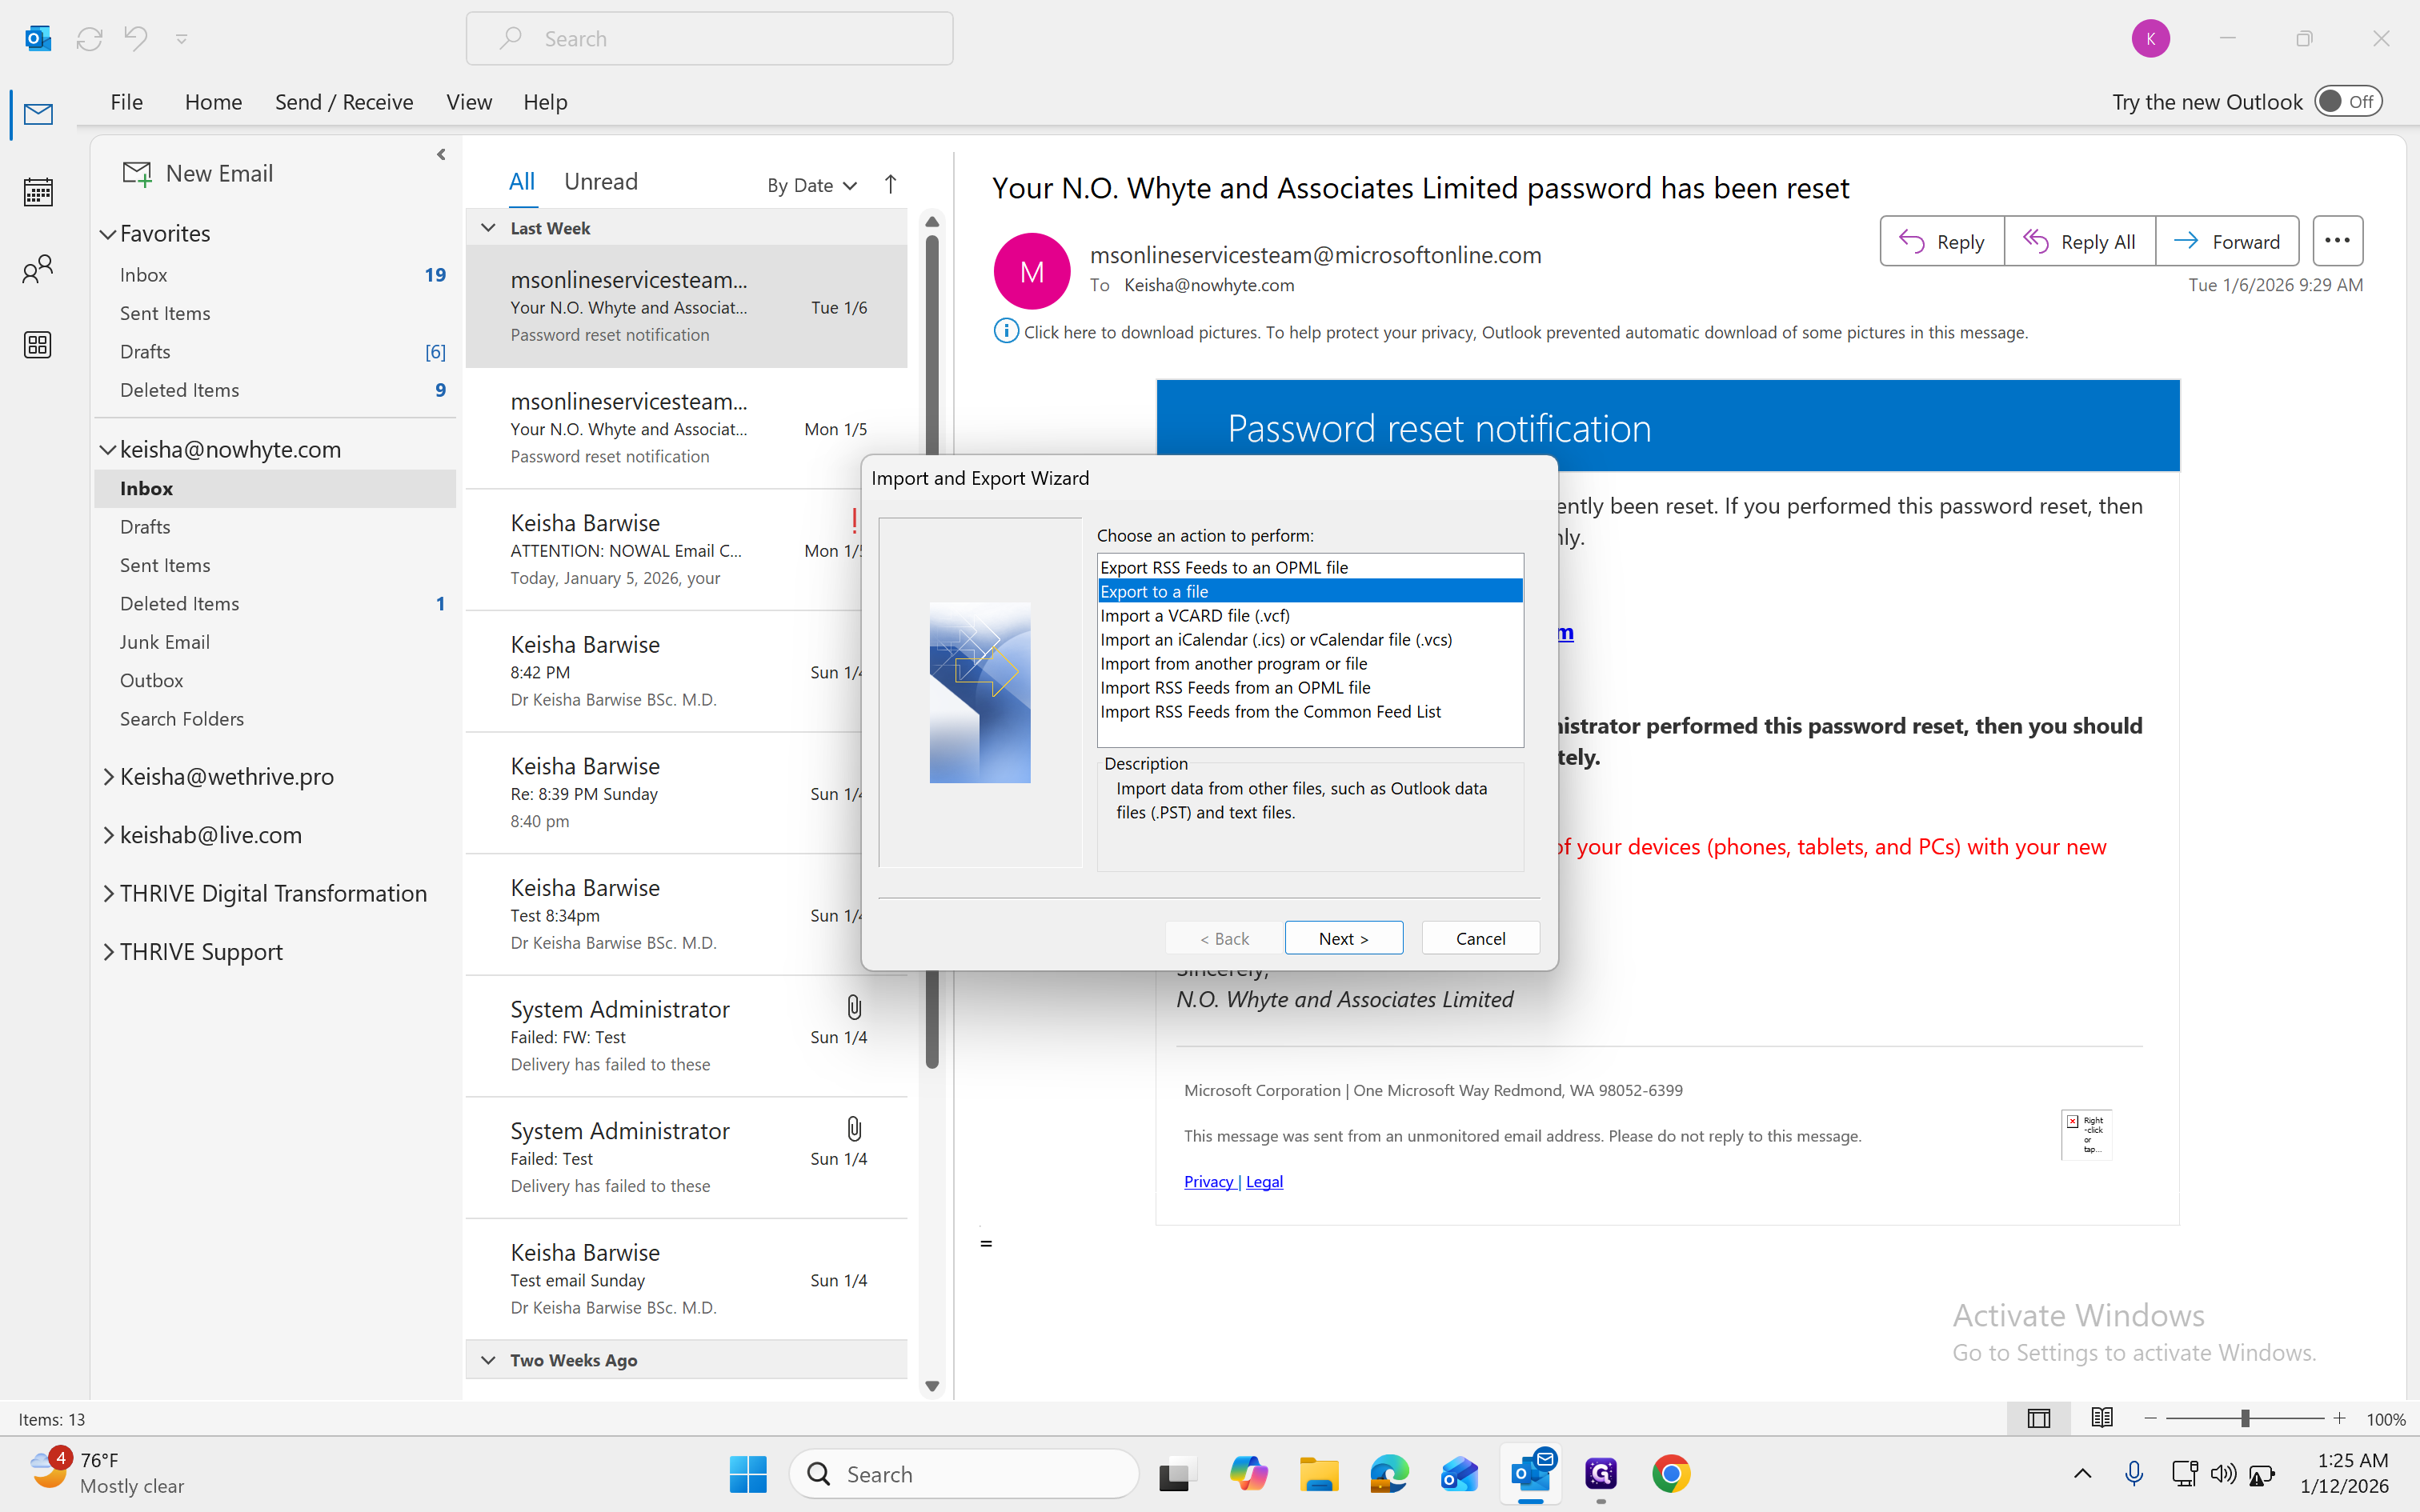Screen dimensions: 2420x1512
Task: Open the More Apps grid icon
Action: [x=38, y=345]
